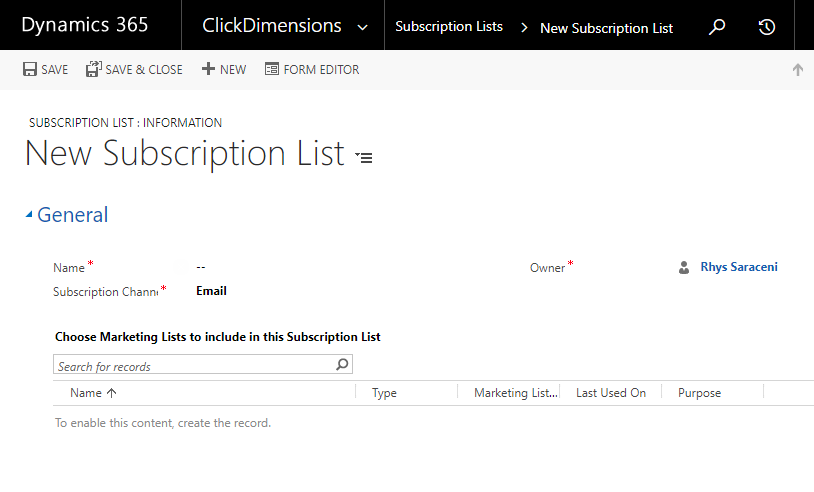Screen dimensions: 814x492
Task: Click the SAVE command label
Action: click(55, 70)
